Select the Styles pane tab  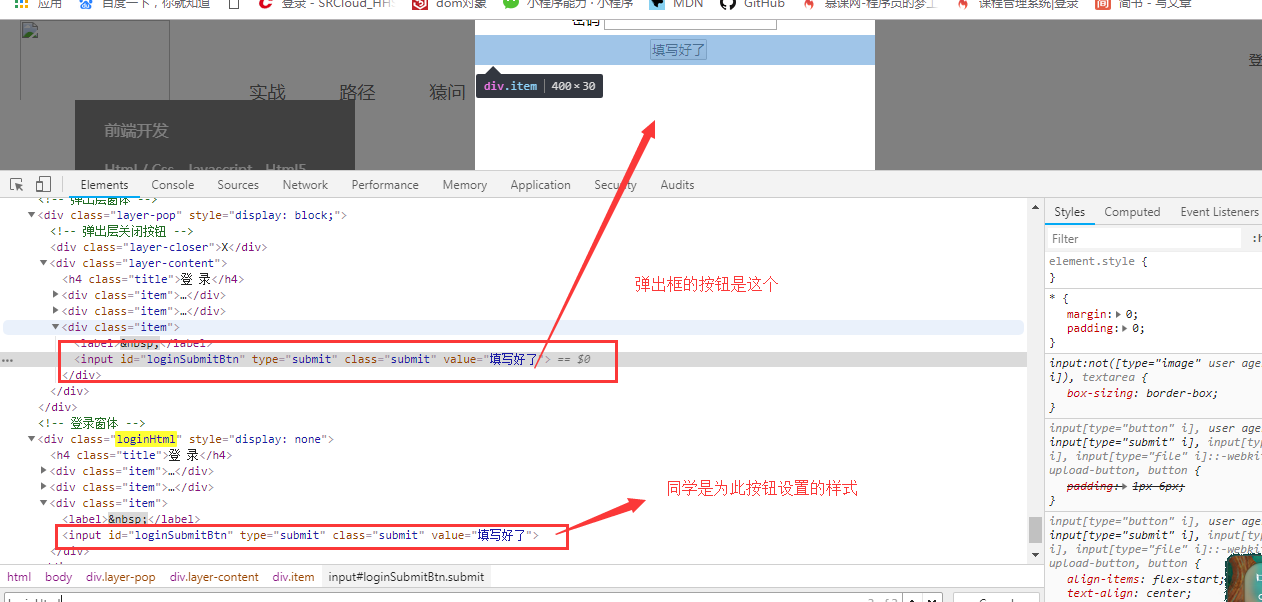tap(1069, 212)
